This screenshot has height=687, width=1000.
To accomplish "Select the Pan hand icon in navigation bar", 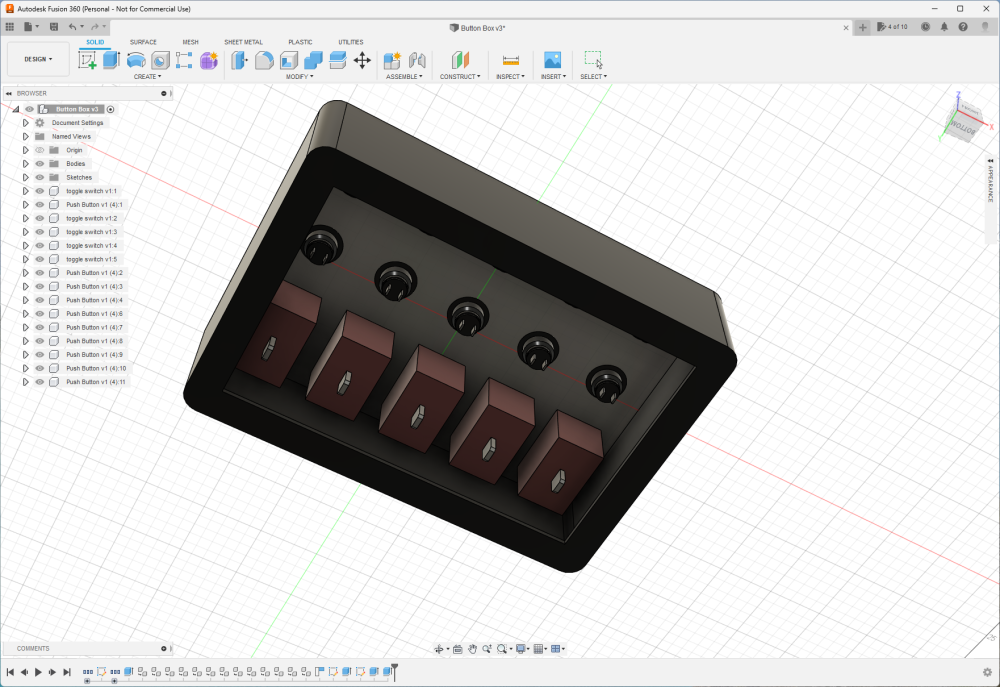I will (472, 649).
